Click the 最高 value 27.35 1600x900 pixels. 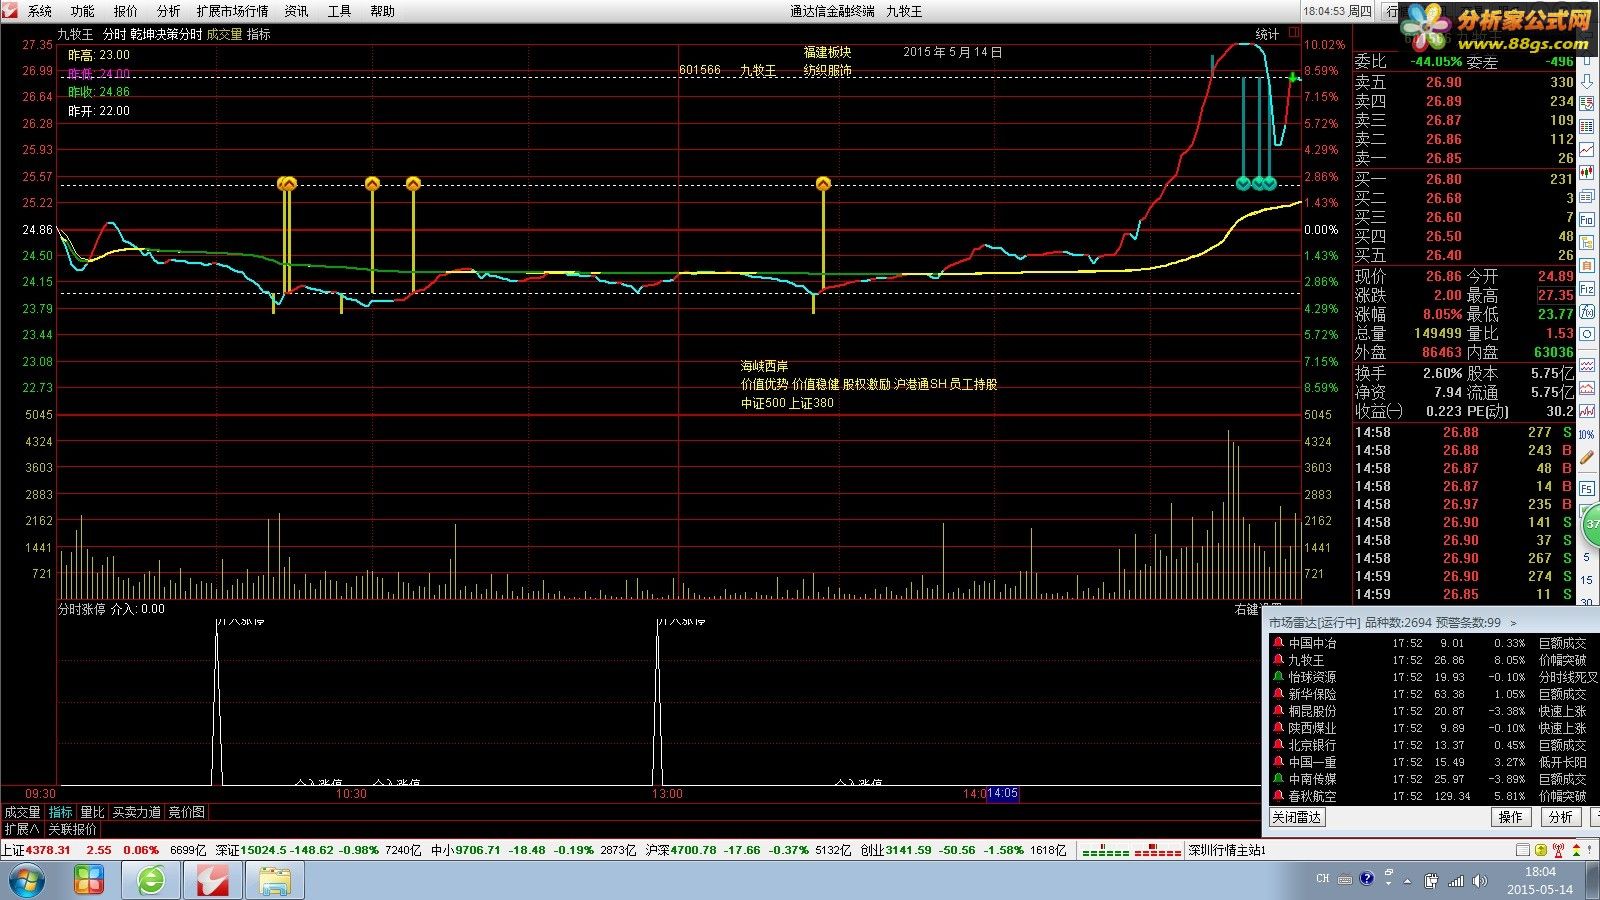(x=1555, y=296)
